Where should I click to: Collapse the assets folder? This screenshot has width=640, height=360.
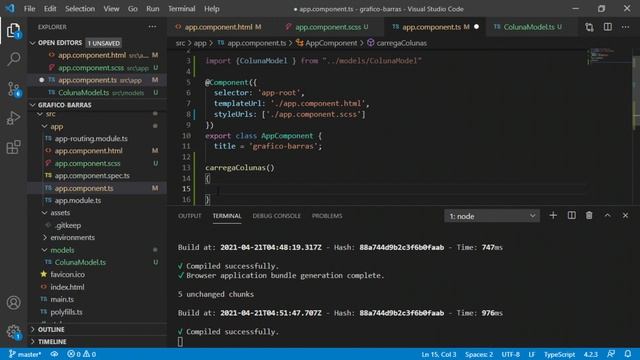[x=44, y=213]
